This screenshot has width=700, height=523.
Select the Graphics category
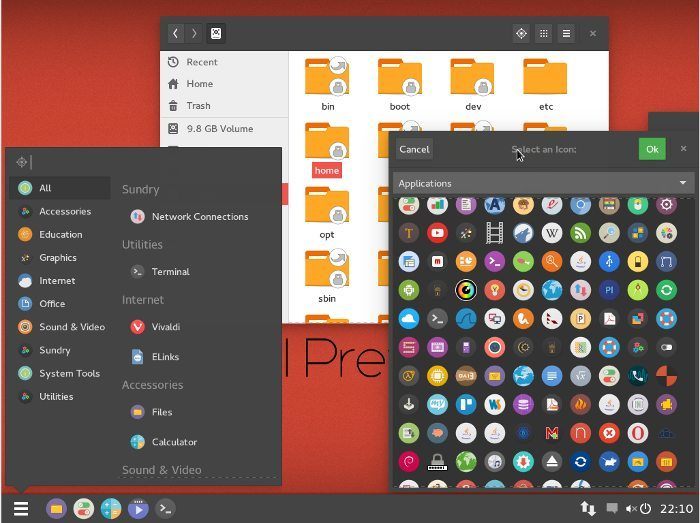(x=59, y=257)
